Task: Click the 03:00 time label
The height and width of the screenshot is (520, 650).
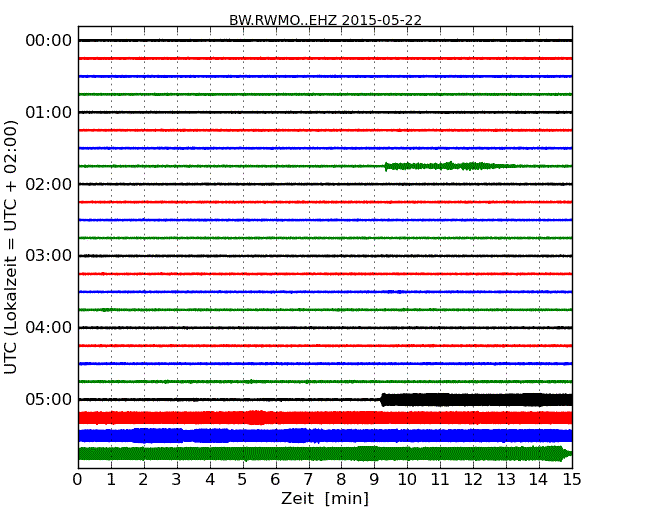Action: [x=49, y=256]
